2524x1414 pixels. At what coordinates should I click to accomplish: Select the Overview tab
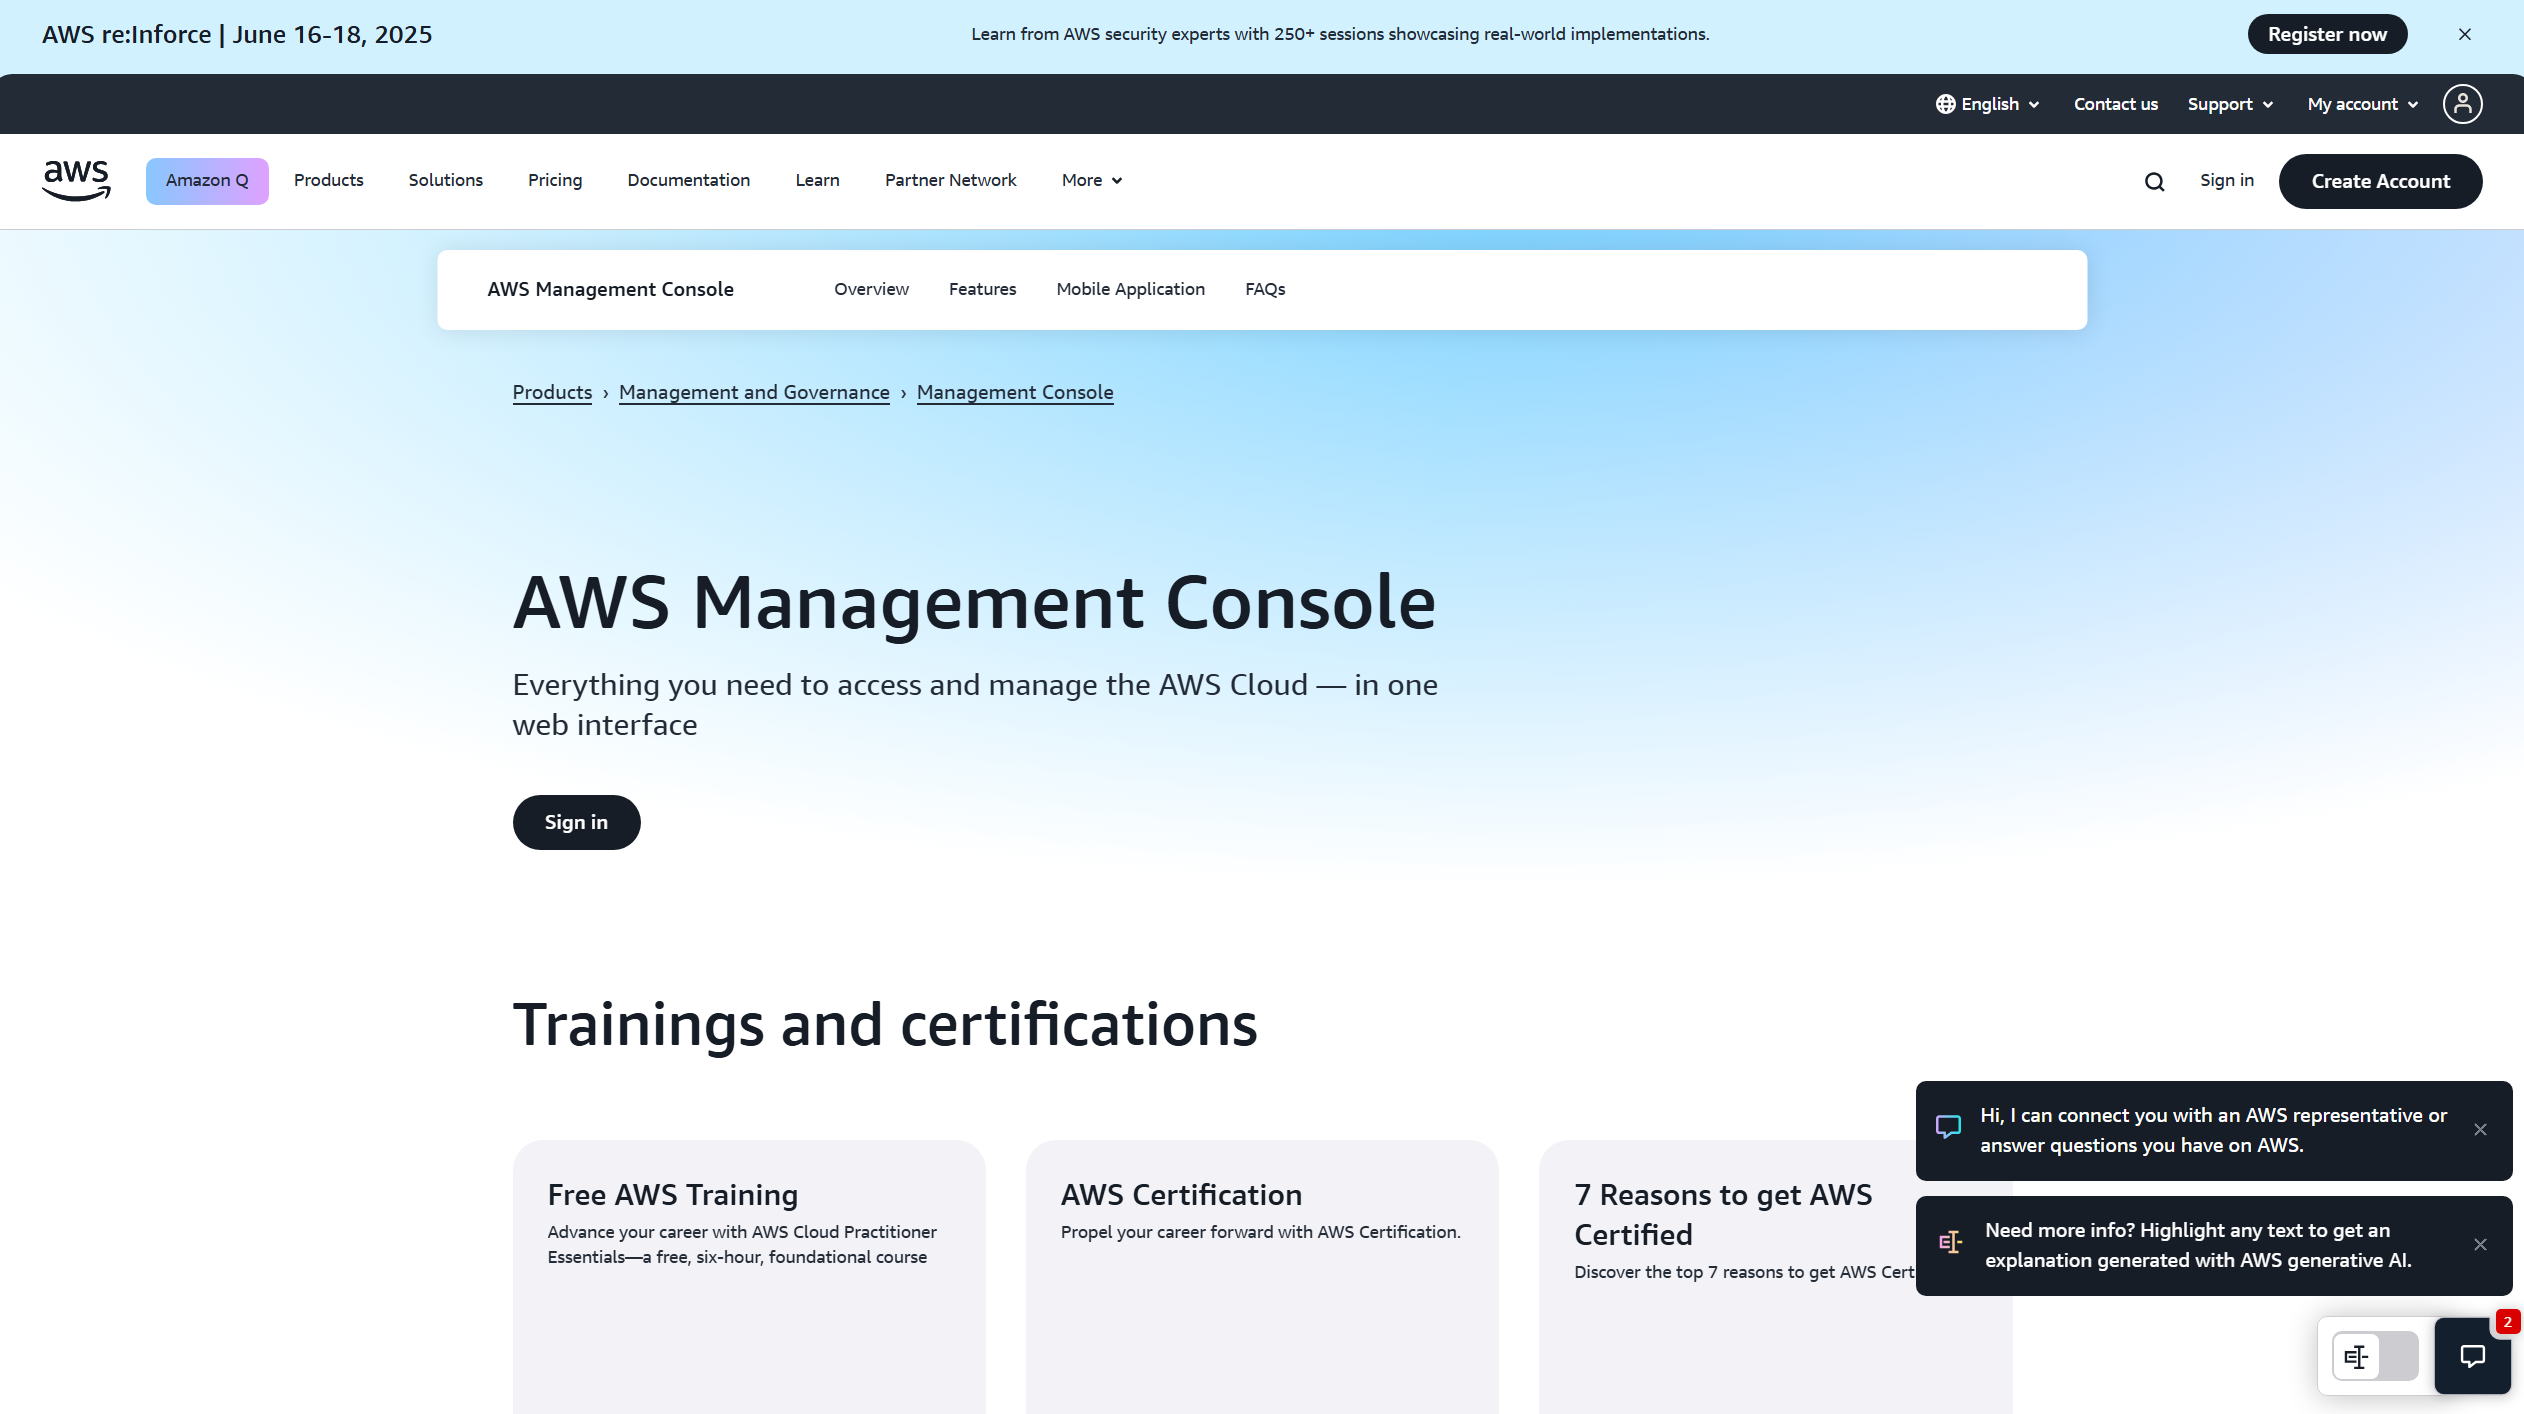tap(871, 290)
